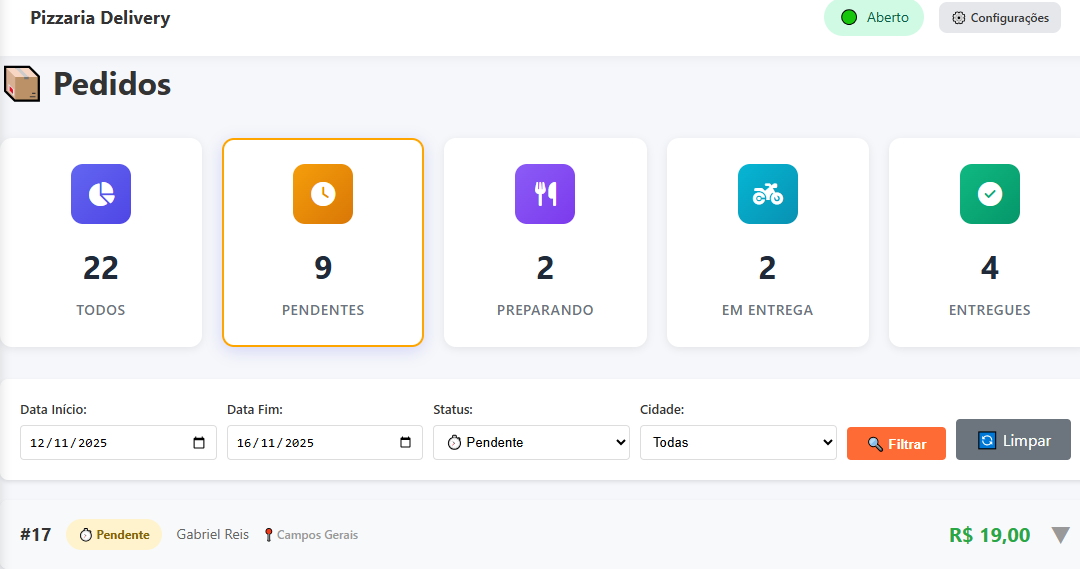Open calendar picker in Data Fim field

405,443
